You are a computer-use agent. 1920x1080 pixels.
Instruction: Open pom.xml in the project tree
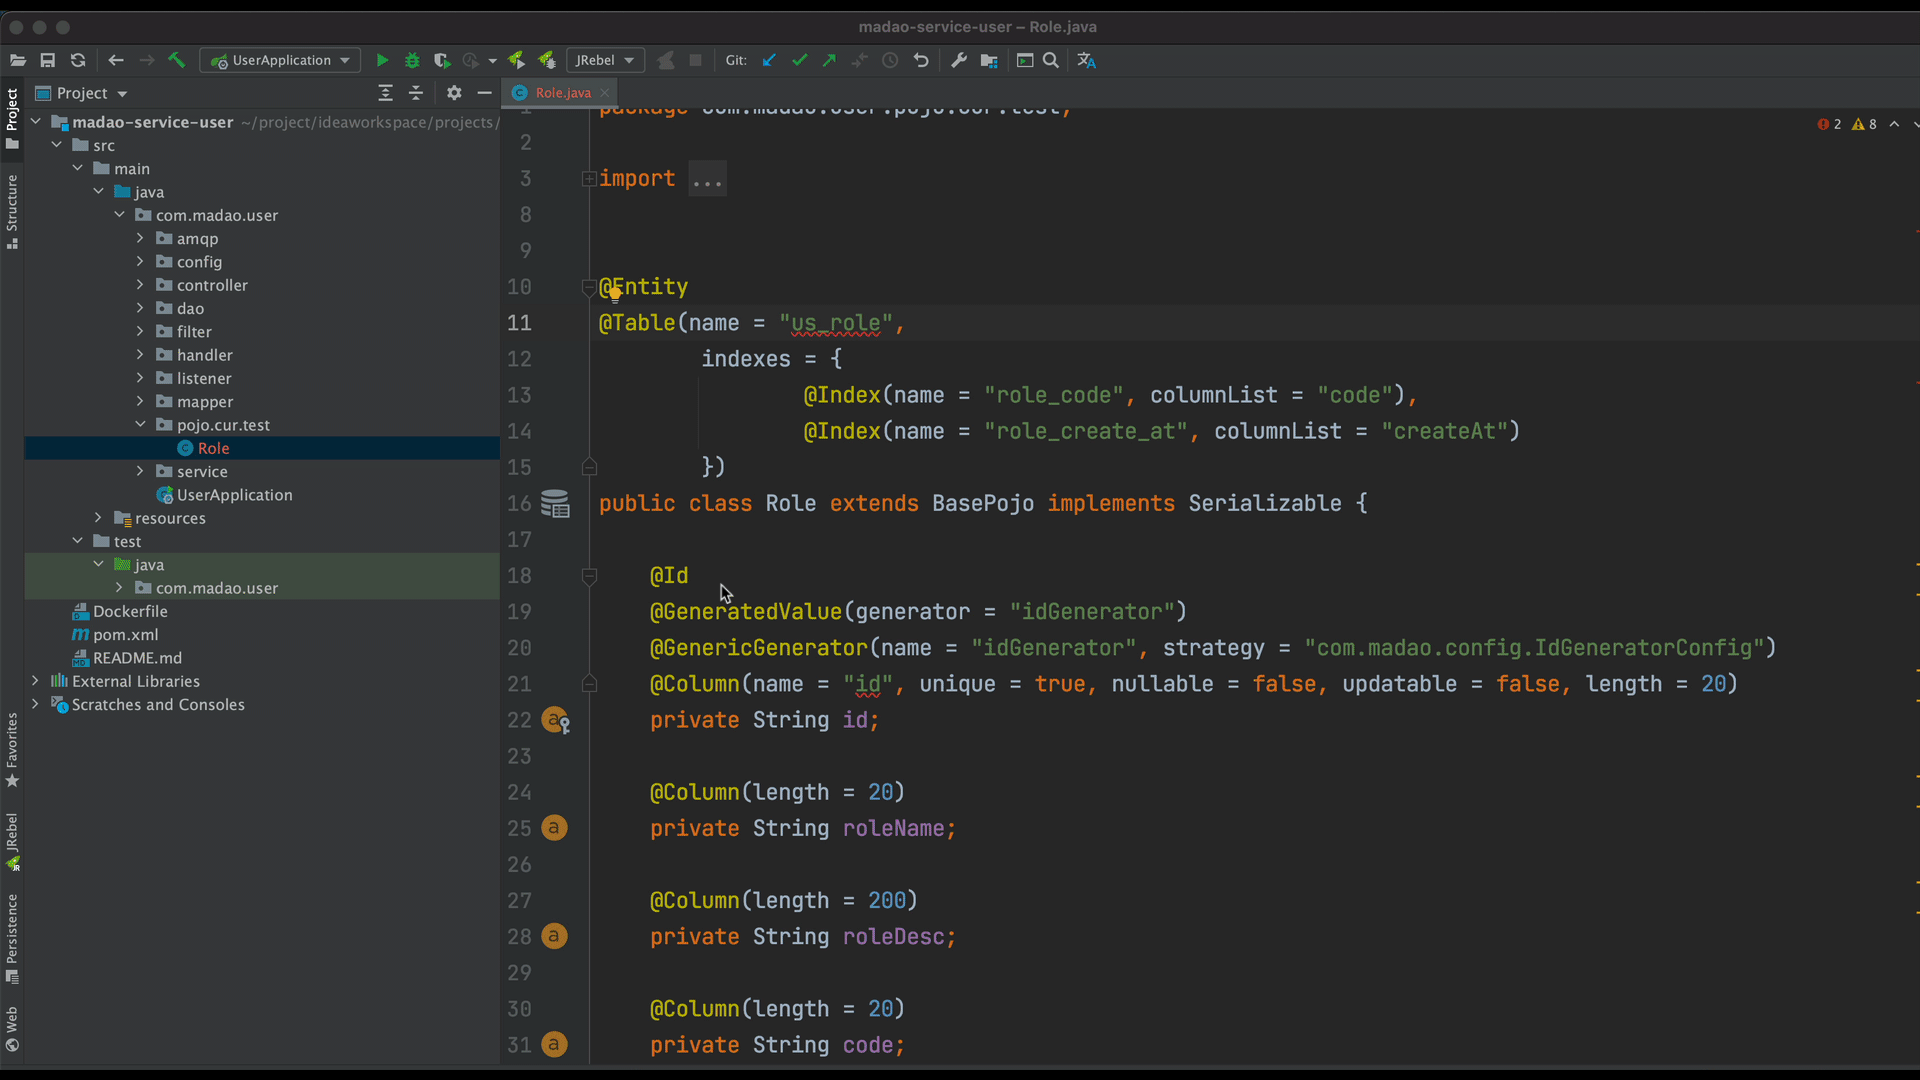pyautogui.click(x=125, y=635)
